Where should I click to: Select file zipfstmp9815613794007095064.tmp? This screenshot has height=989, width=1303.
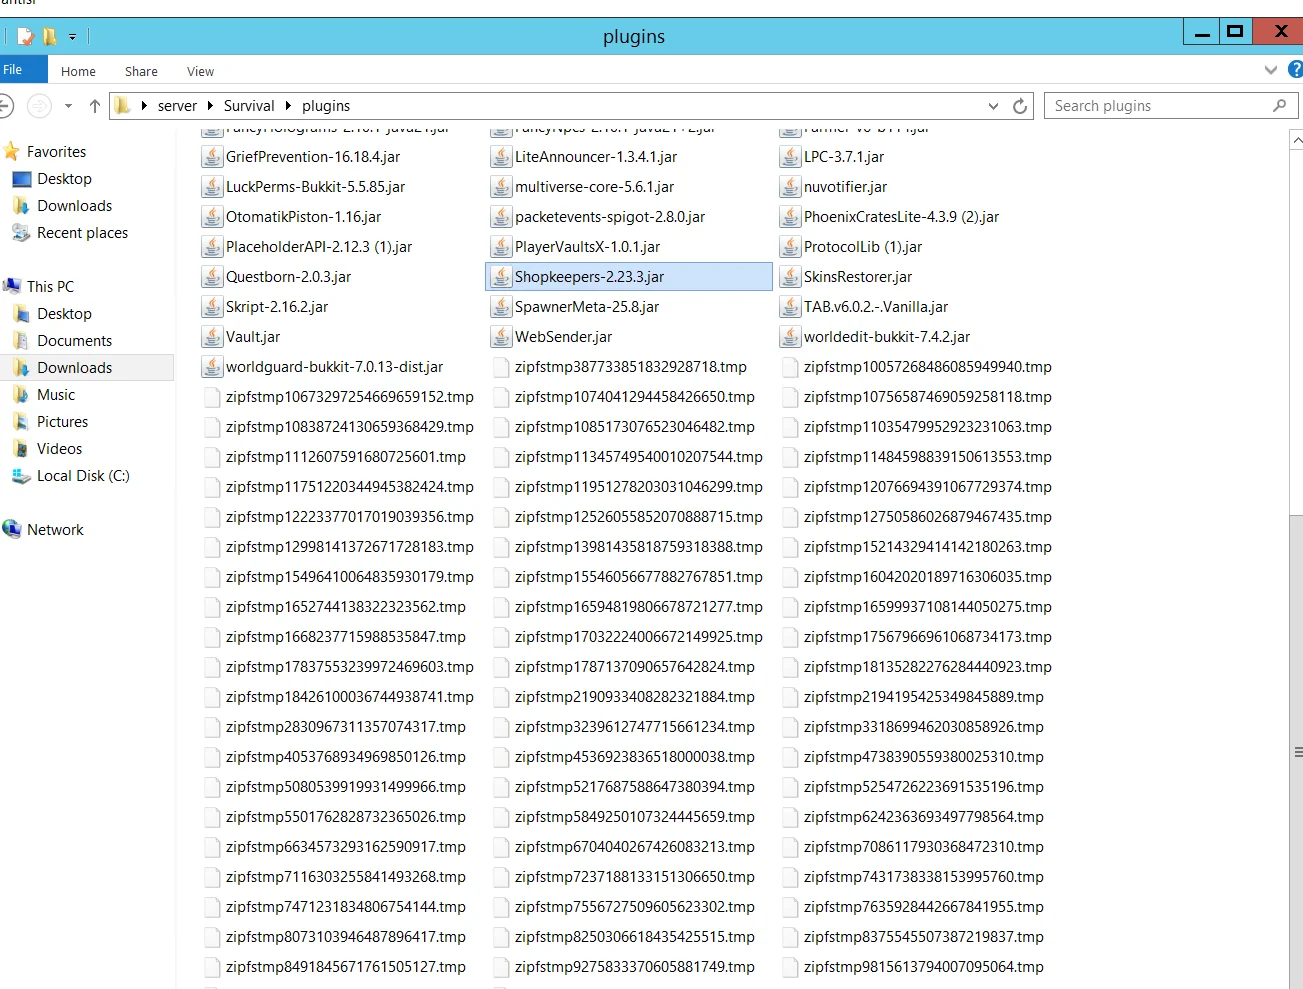(x=923, y=967)
